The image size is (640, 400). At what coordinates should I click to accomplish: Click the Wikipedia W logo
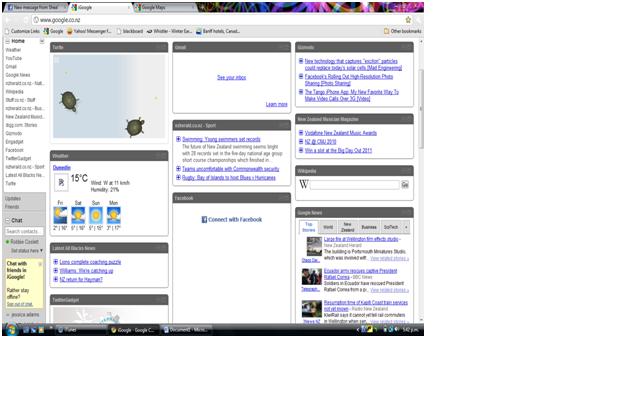(304, 184)
